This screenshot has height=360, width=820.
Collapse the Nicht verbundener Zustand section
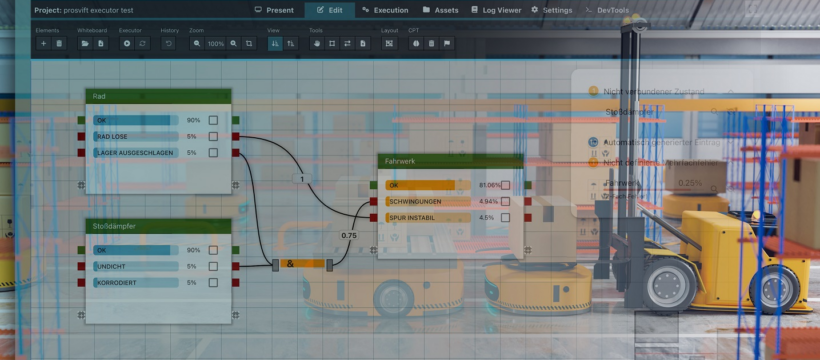coord(731,92)
